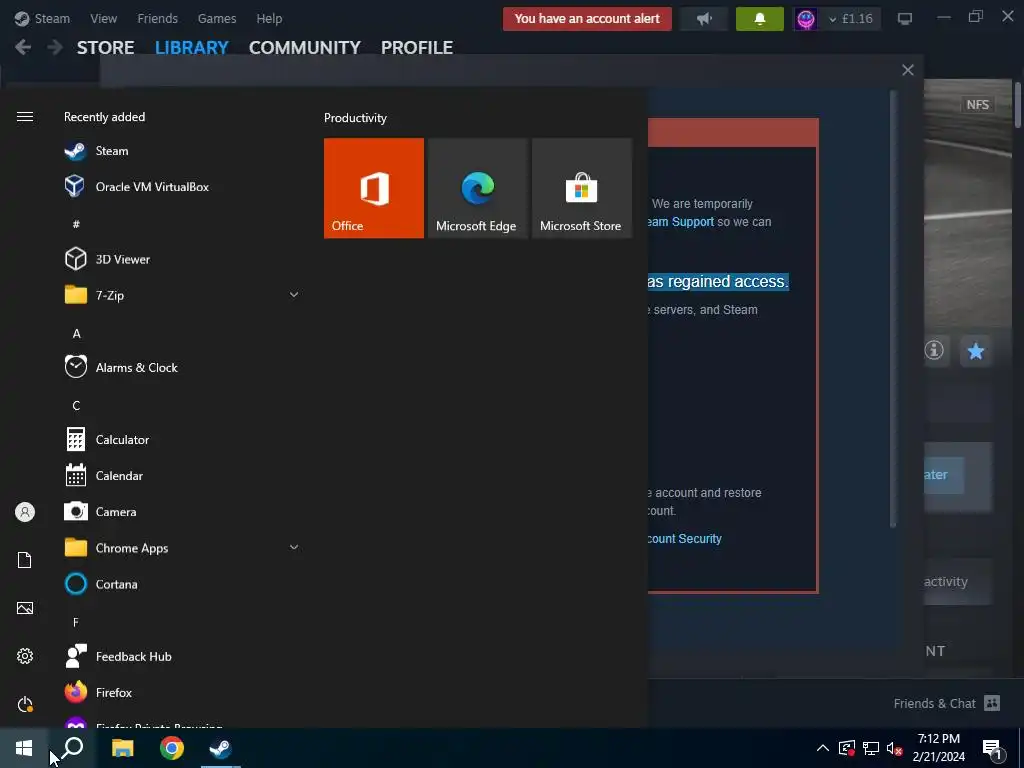
Task: Open the Steam menu in Steam menu bar
Action: point(43,18)
